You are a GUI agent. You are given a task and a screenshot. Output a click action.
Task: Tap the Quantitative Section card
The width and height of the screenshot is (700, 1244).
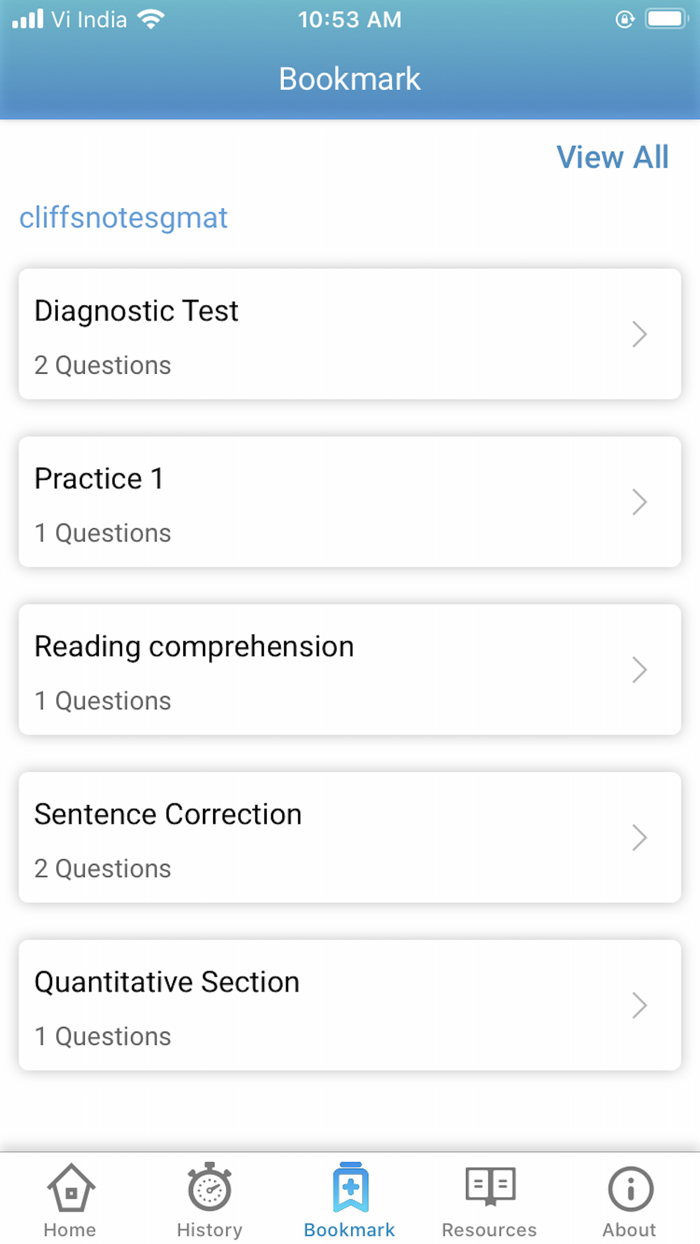click(x=350, y=1006)
